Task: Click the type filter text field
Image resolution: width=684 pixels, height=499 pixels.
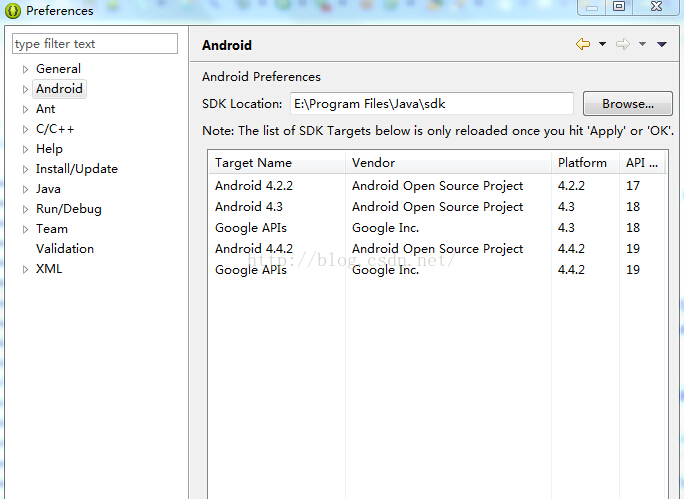Action: pyautogui.click(x=95, y=44)
